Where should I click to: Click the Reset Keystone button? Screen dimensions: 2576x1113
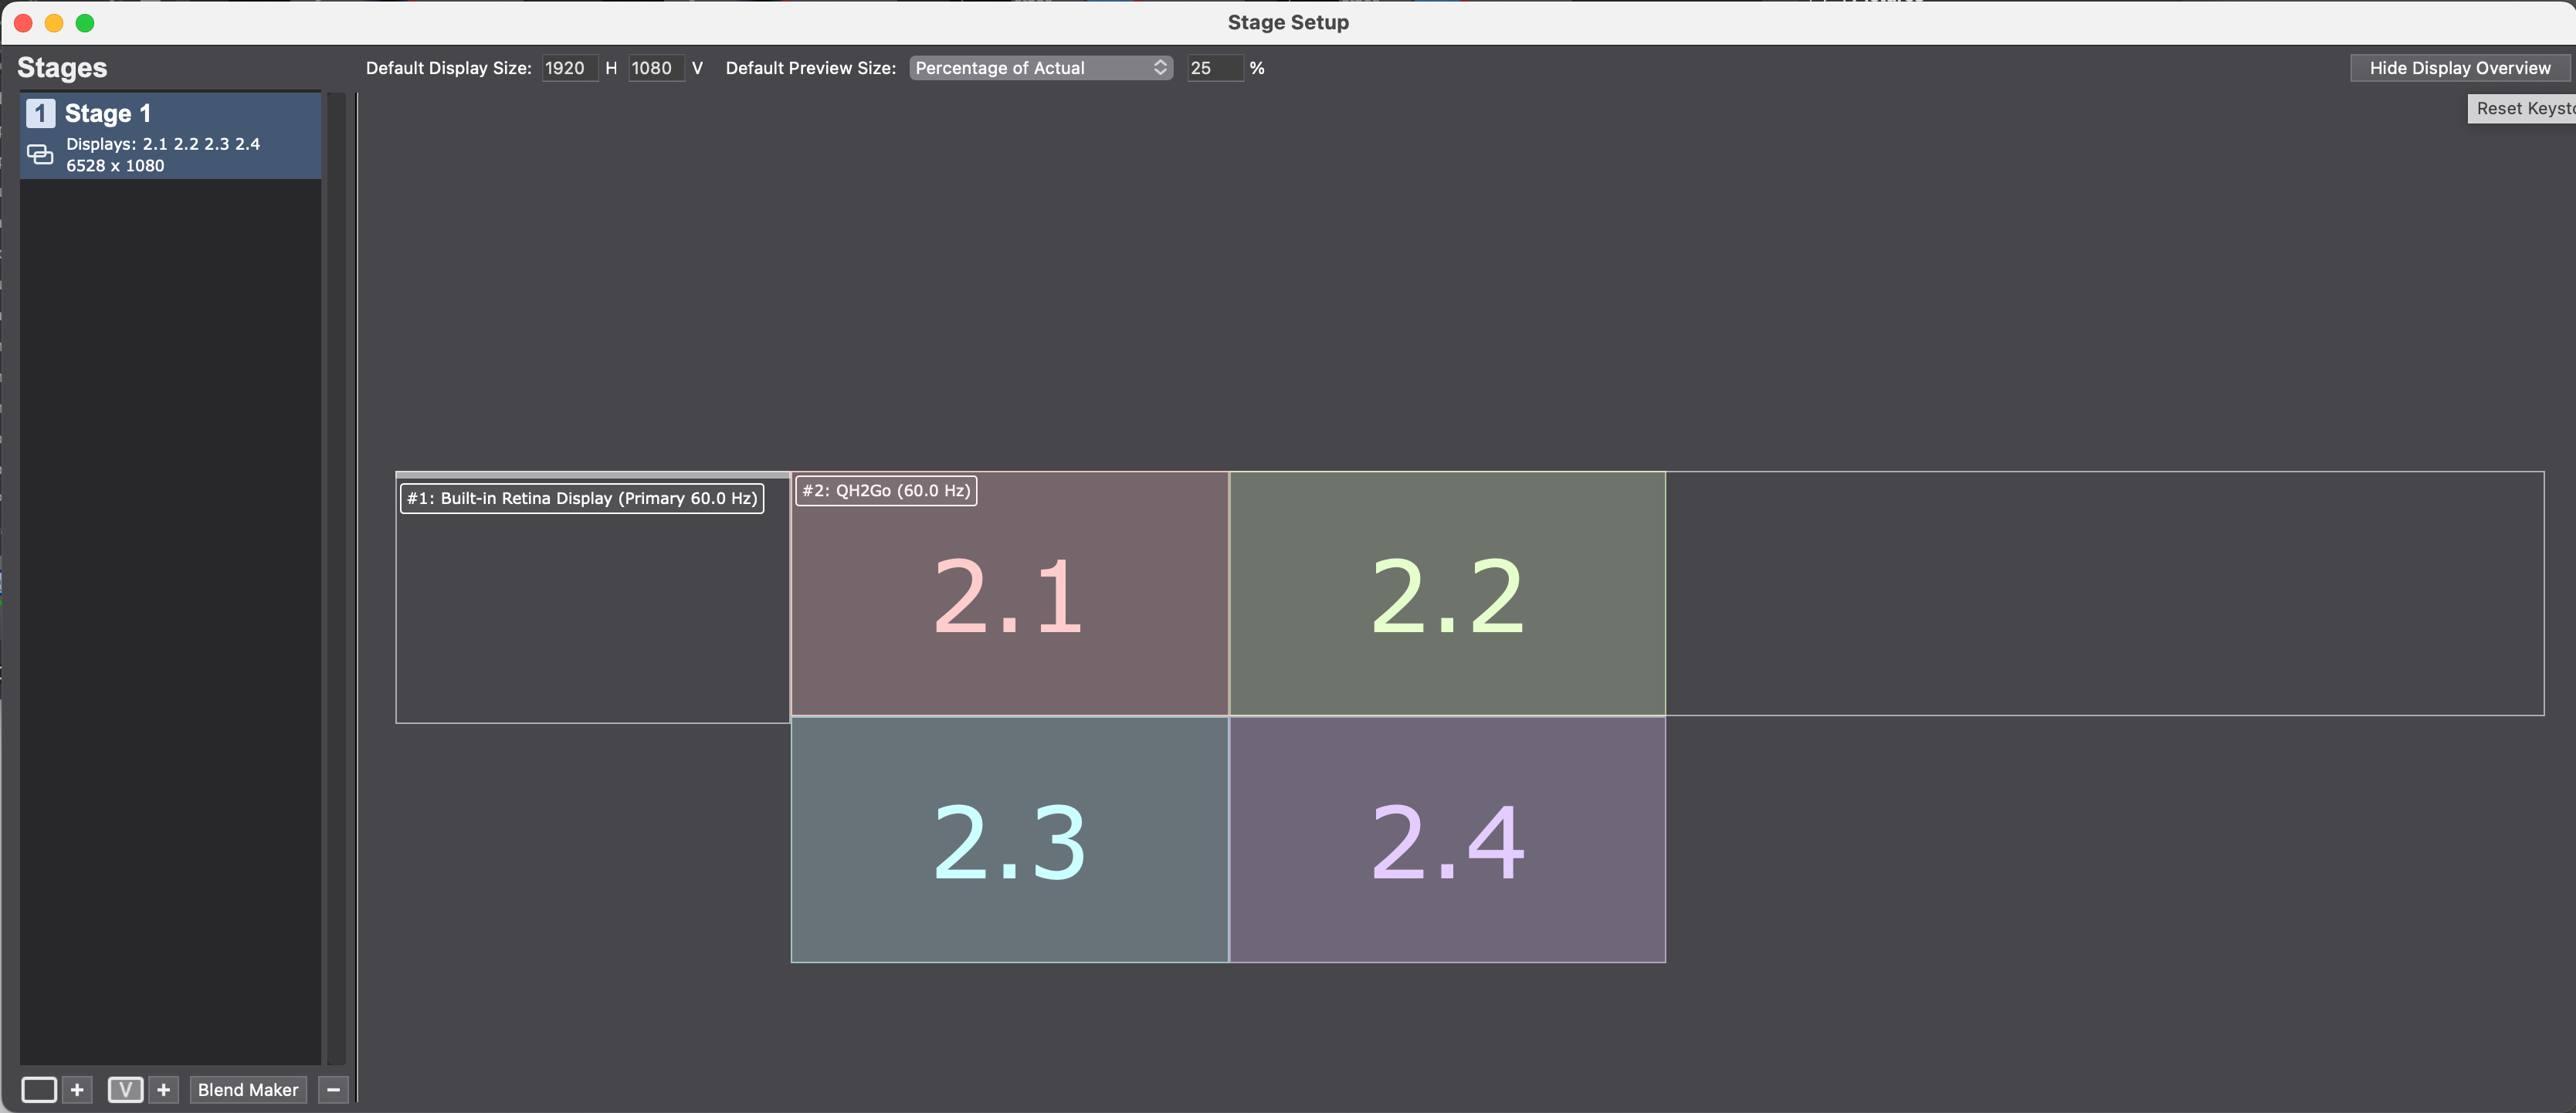[2523, 108]
